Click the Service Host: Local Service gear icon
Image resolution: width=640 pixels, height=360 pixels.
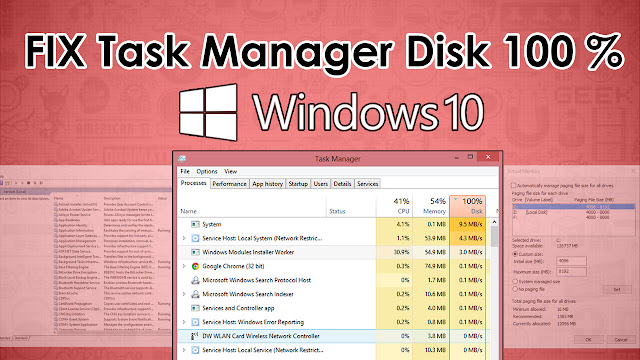196,350
